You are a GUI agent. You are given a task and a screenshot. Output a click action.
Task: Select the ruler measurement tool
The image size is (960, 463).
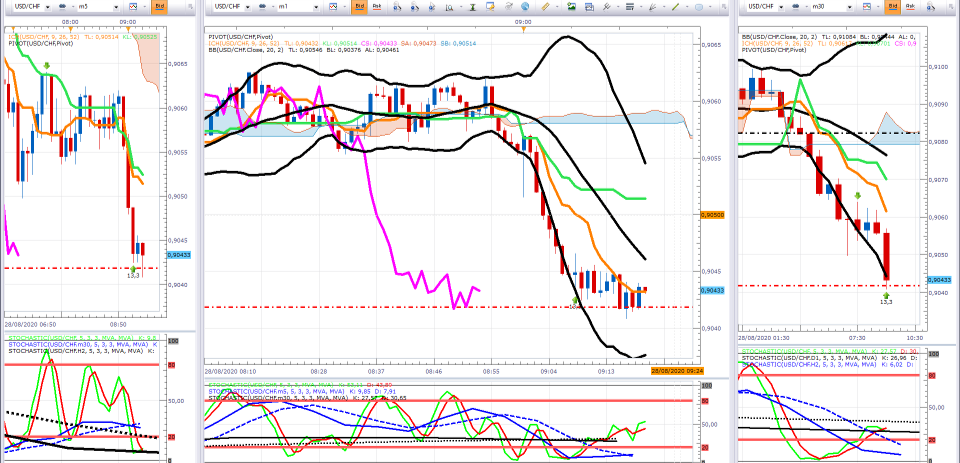[546, 6]
